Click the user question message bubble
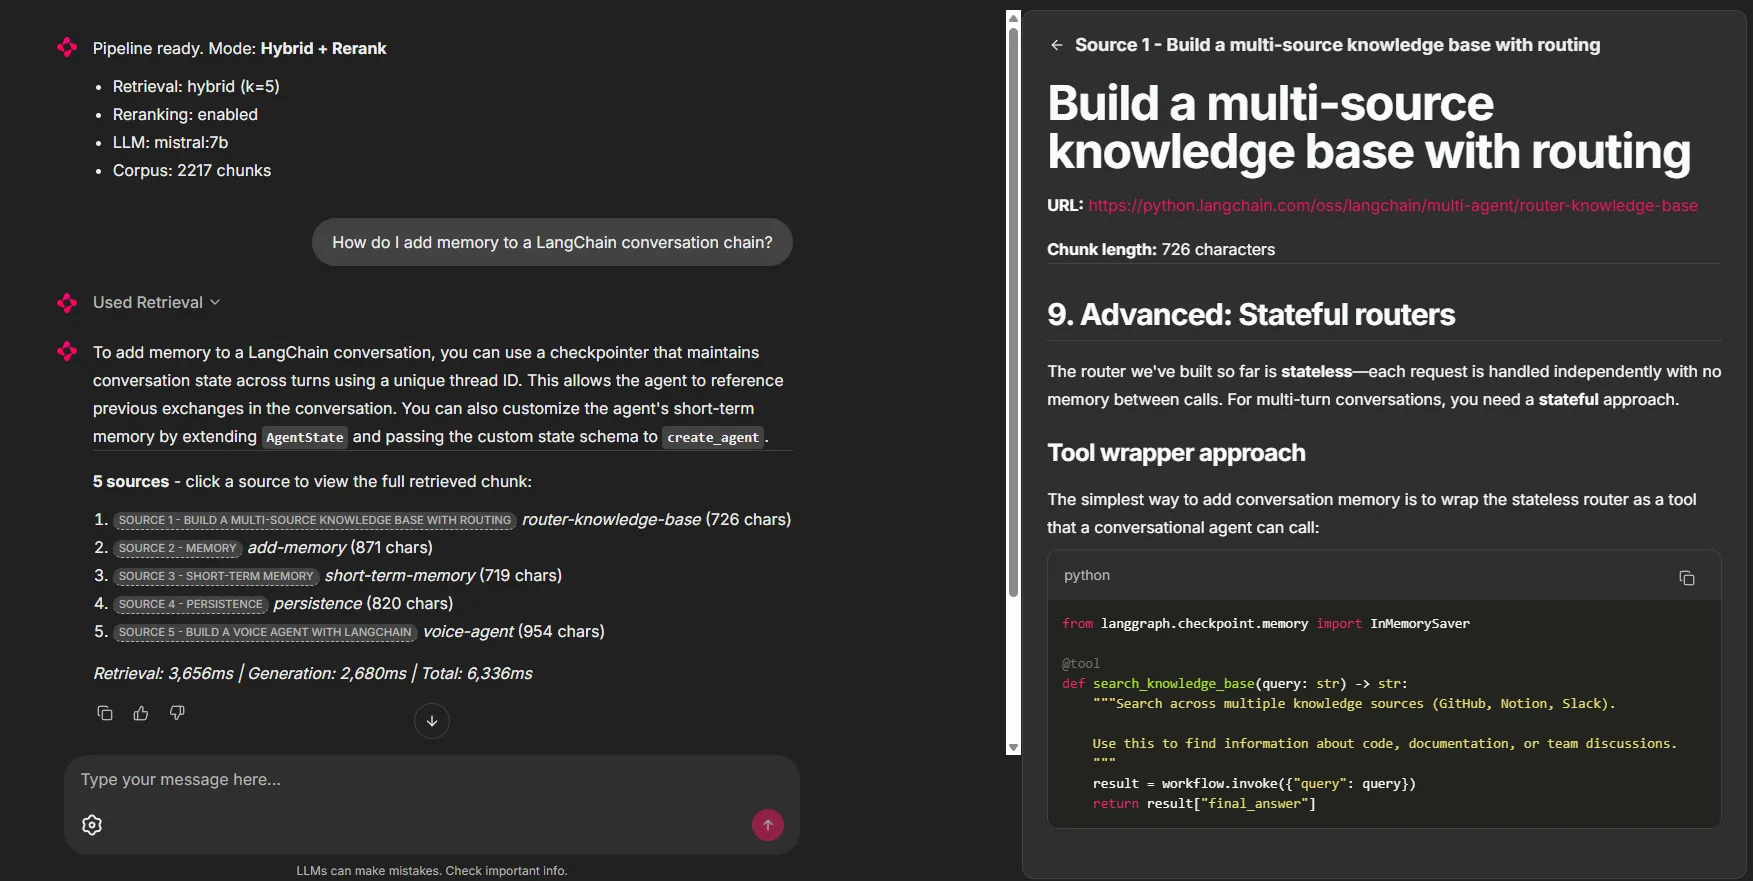1753x881 pixels. pyautogui.click(x=552, y=242)
